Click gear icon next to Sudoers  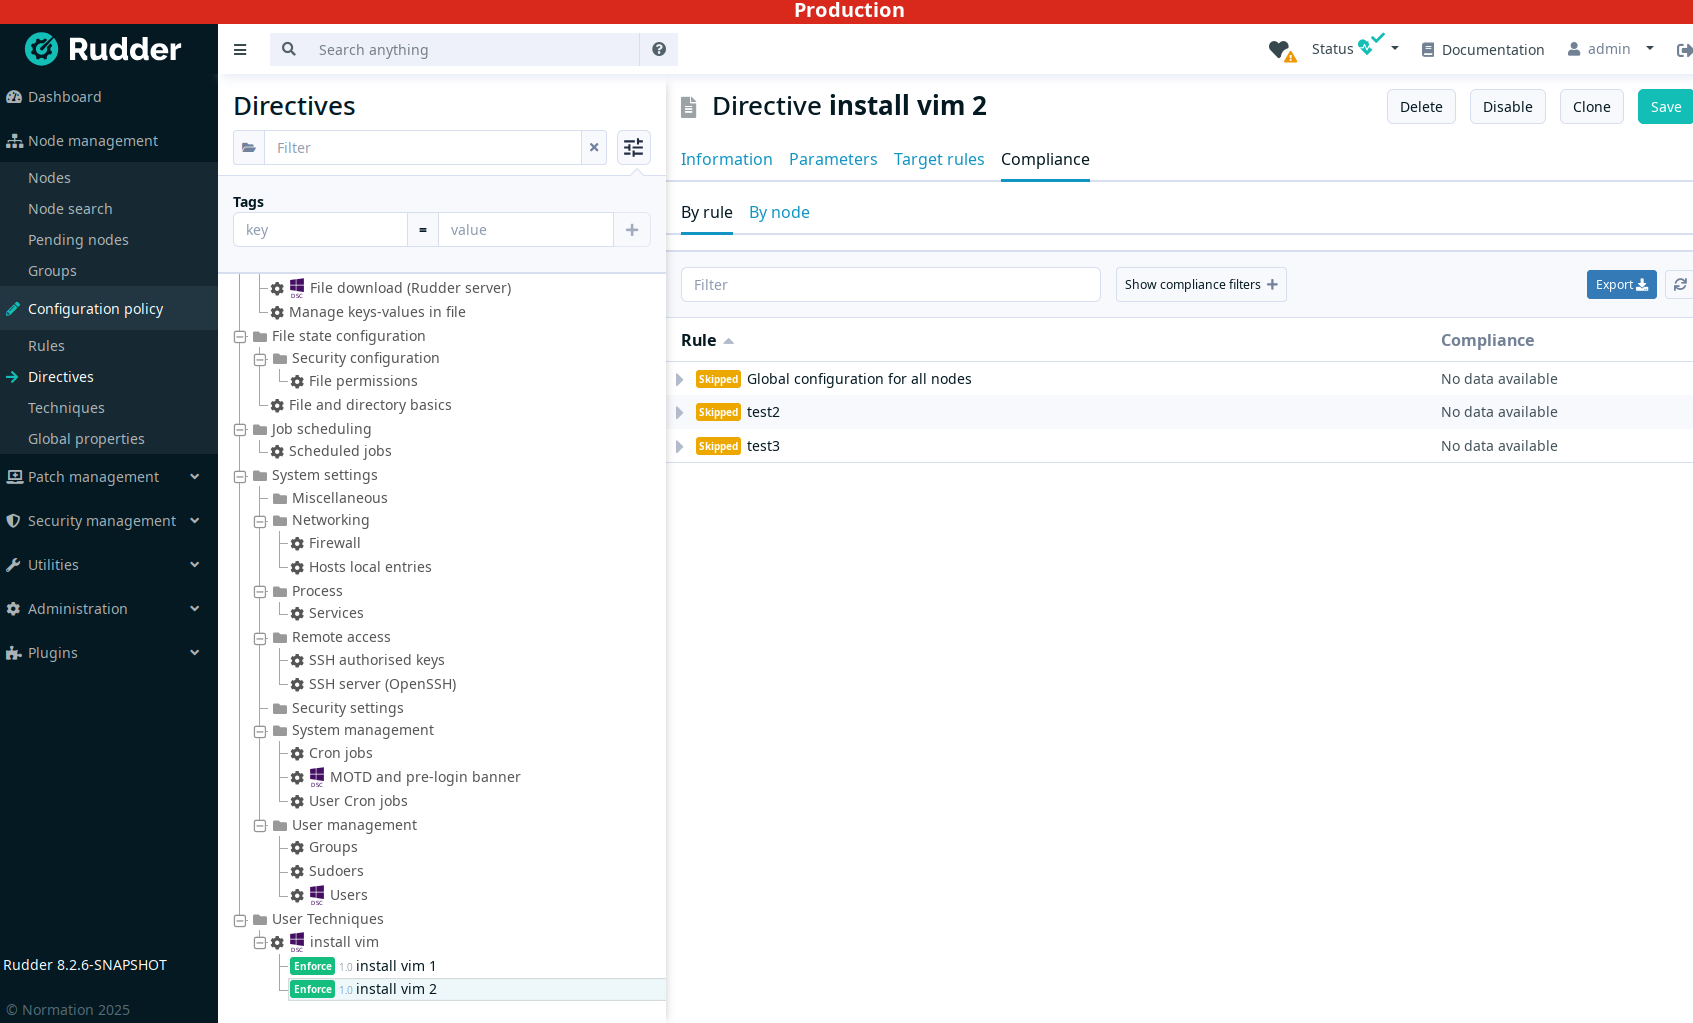pyautogui.click(x=297, y=872)
